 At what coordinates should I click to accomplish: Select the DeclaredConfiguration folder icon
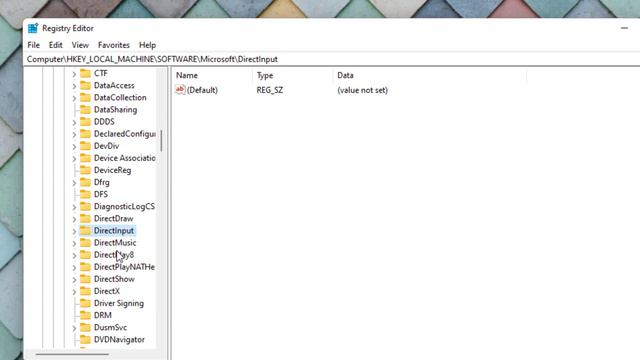(85, 133)
